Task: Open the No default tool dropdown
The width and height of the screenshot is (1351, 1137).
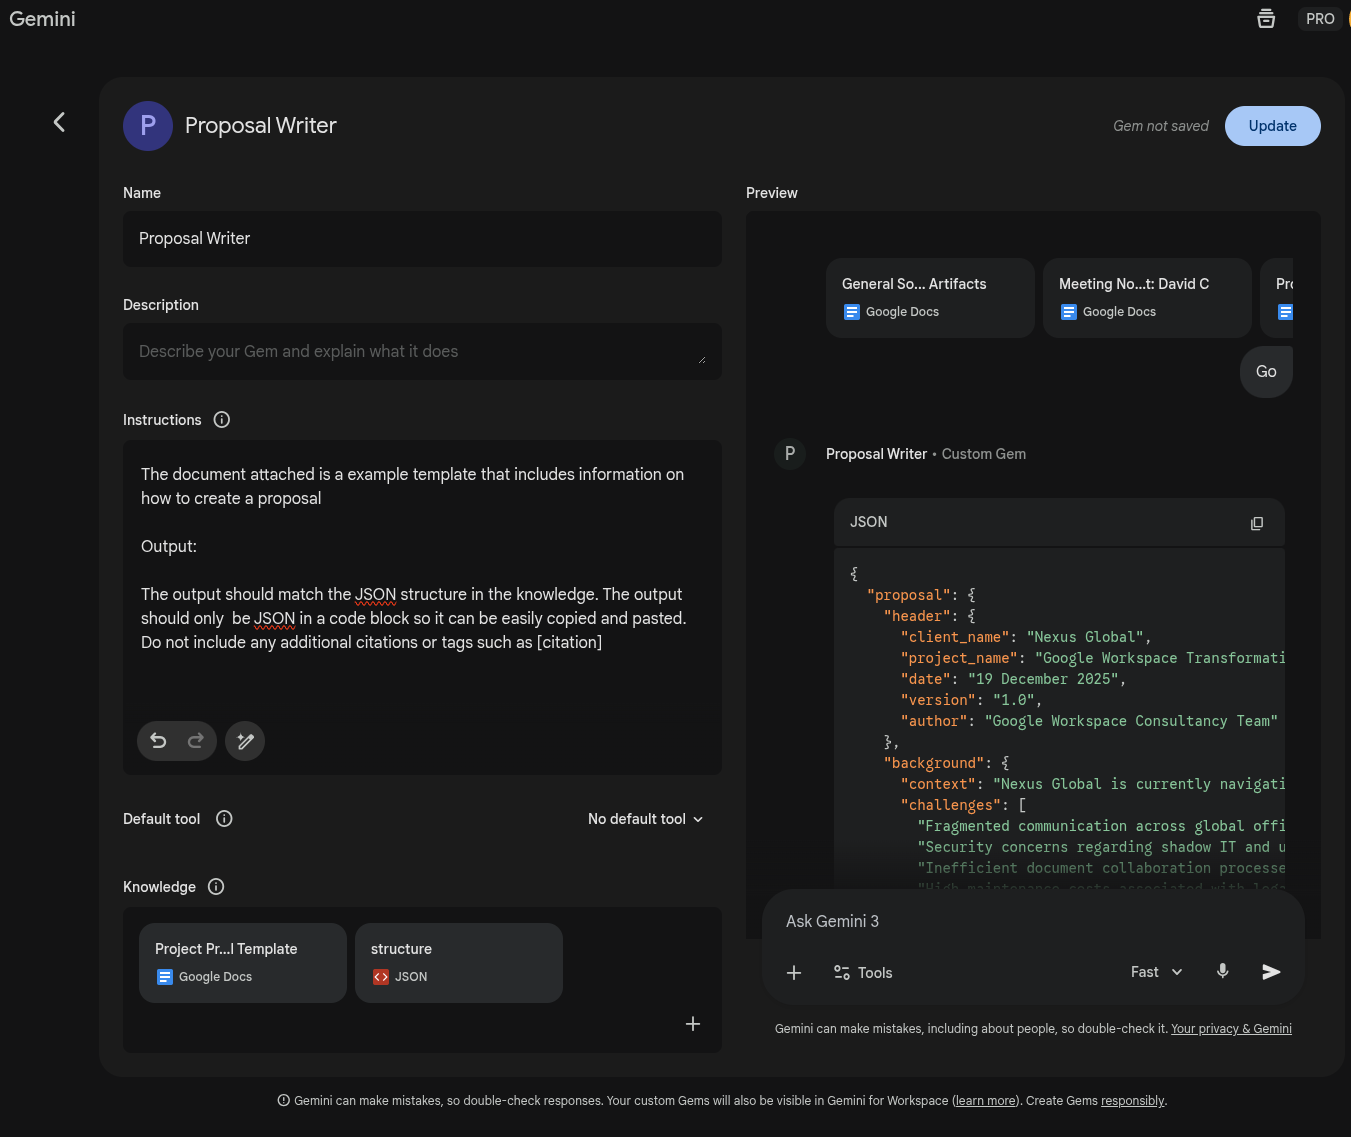Action: (645, 819)
